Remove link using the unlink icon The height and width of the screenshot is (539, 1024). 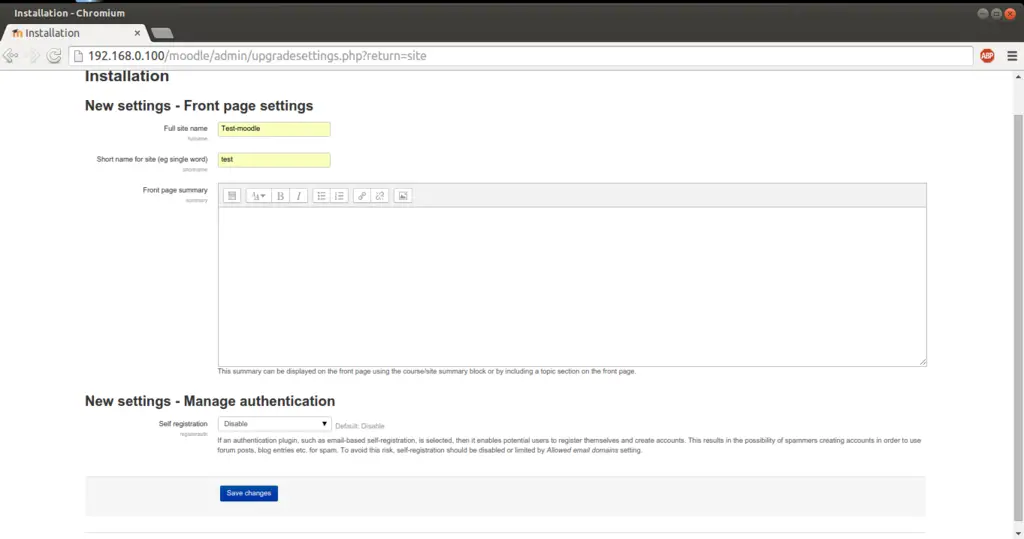point(379,196)
